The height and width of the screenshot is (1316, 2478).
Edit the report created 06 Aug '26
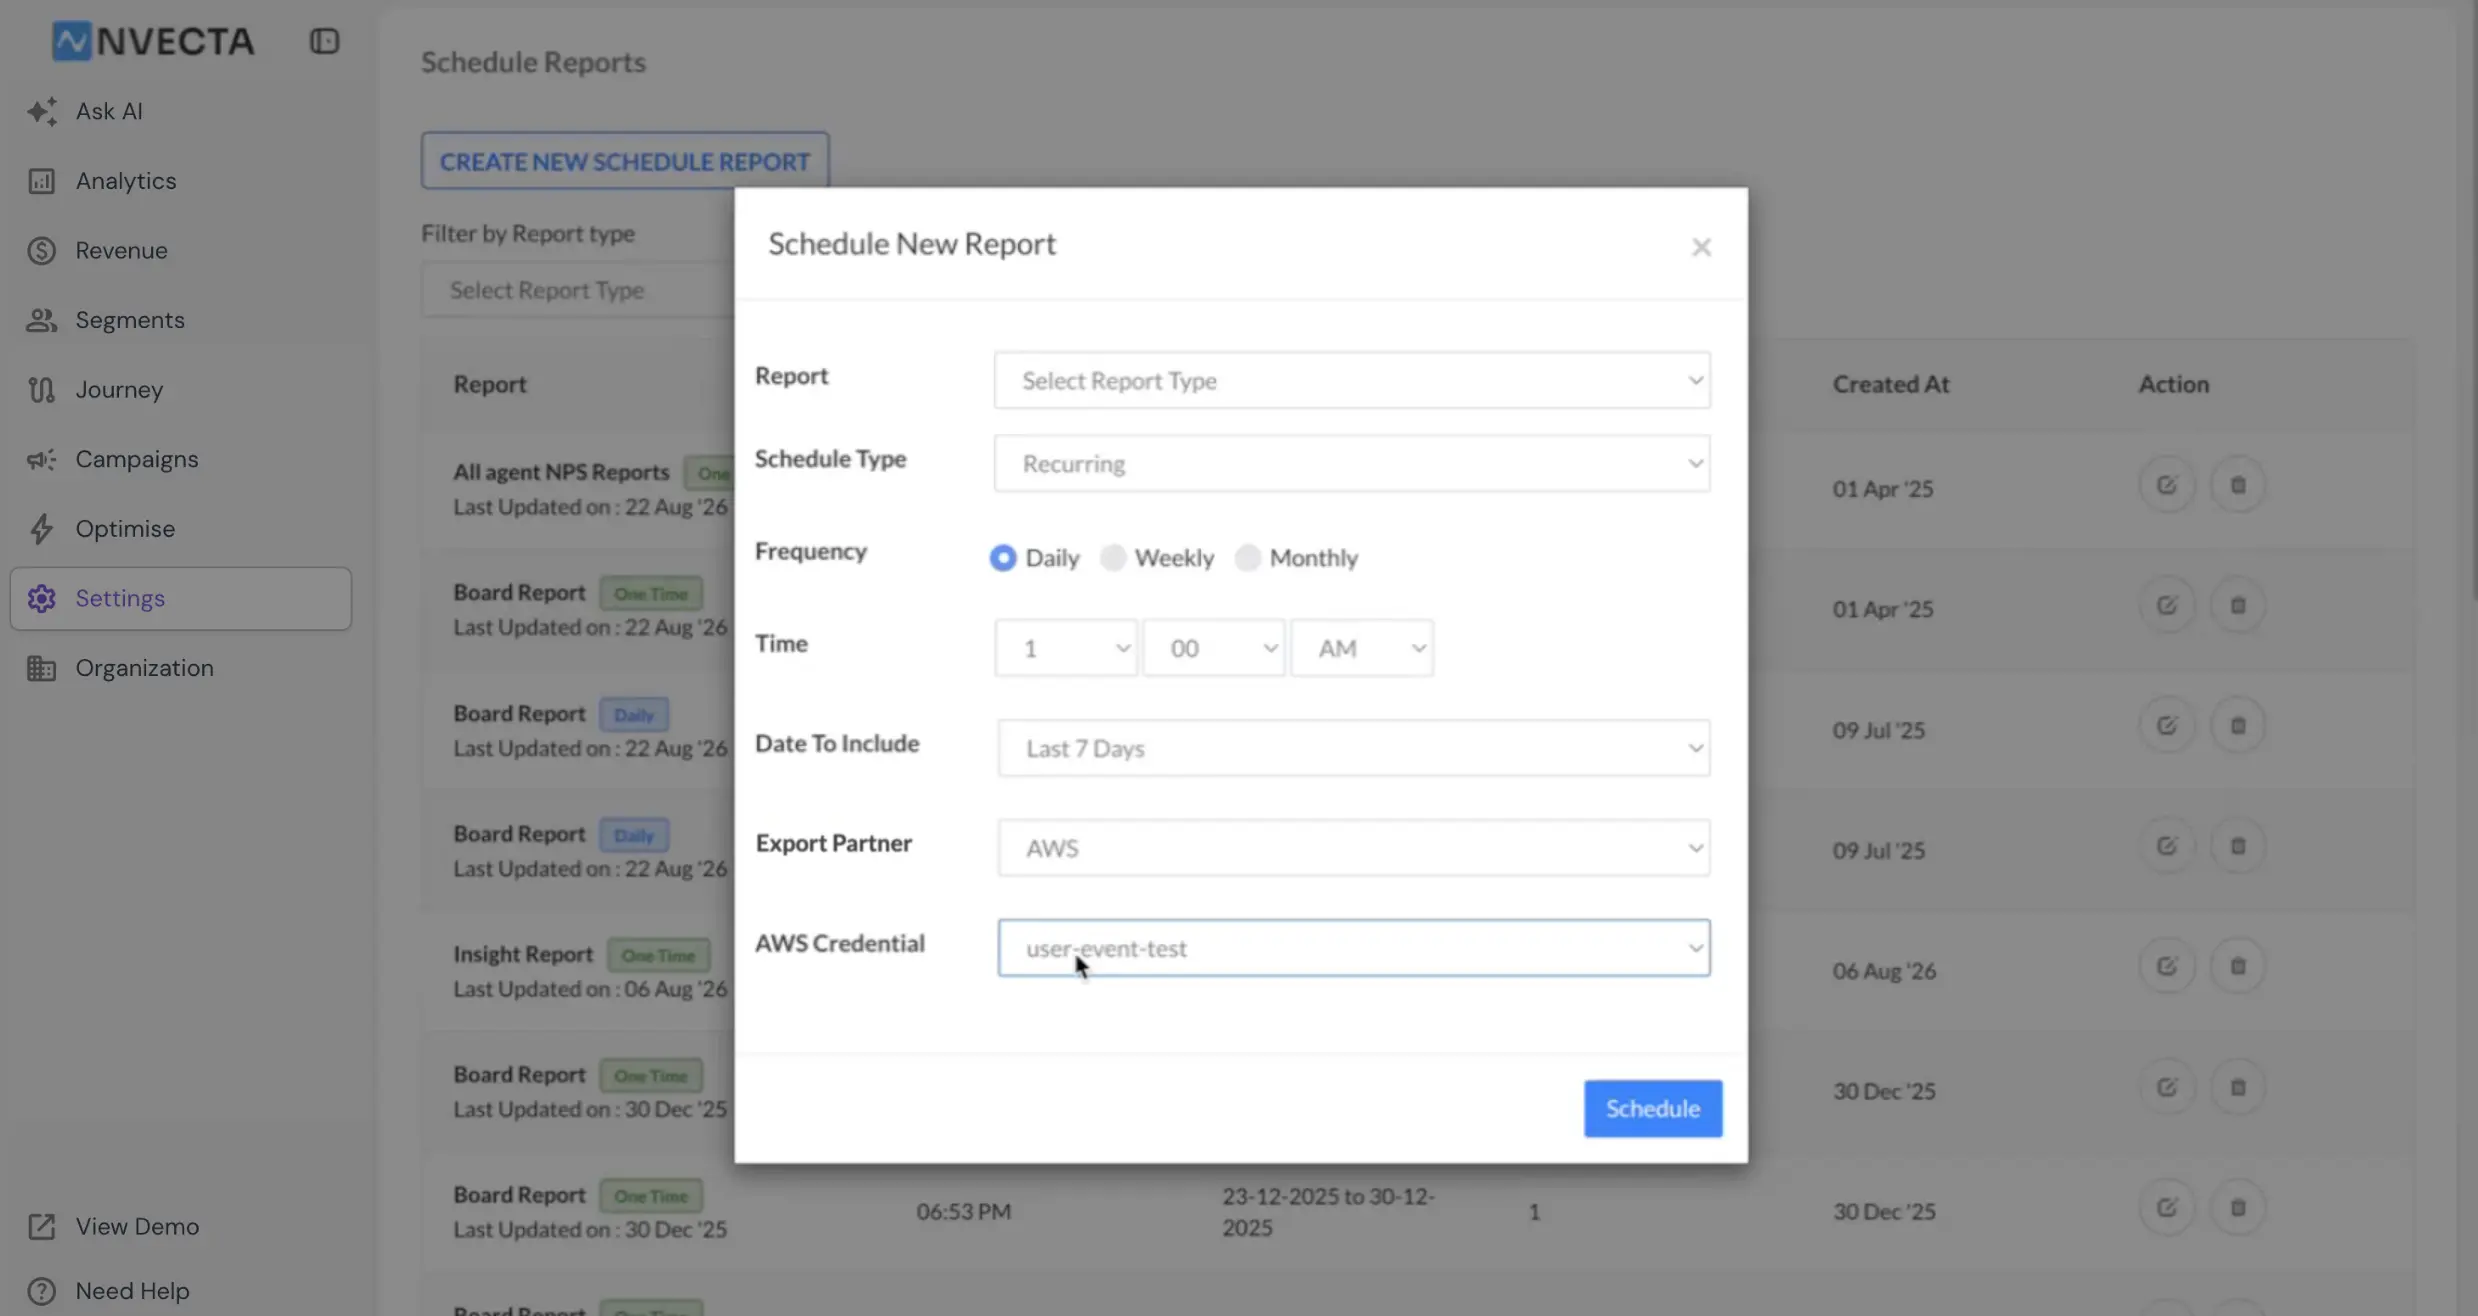click(x=2167, y=967)
